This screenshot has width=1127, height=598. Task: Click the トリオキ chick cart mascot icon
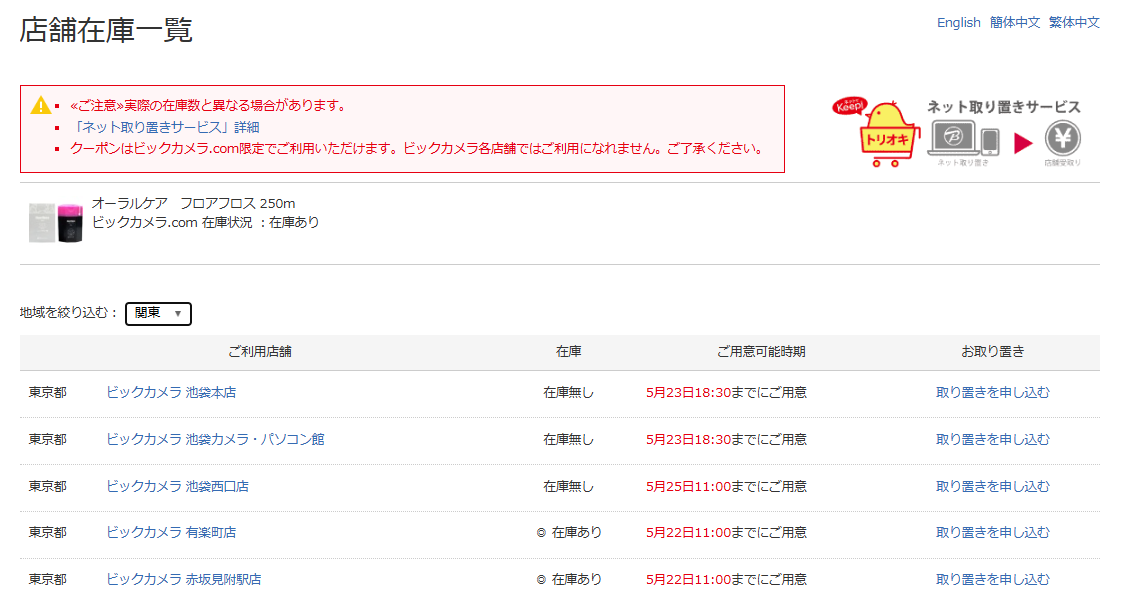[x=889, y=134]
